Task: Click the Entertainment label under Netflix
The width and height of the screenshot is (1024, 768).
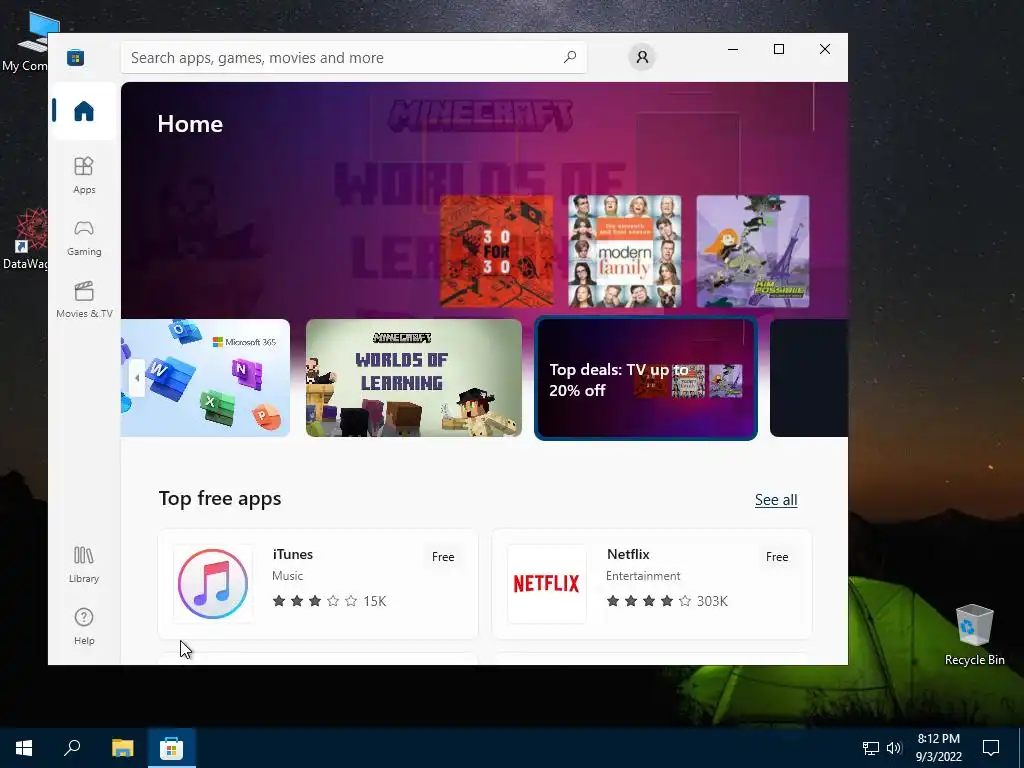Action: [x=643, y=576]
